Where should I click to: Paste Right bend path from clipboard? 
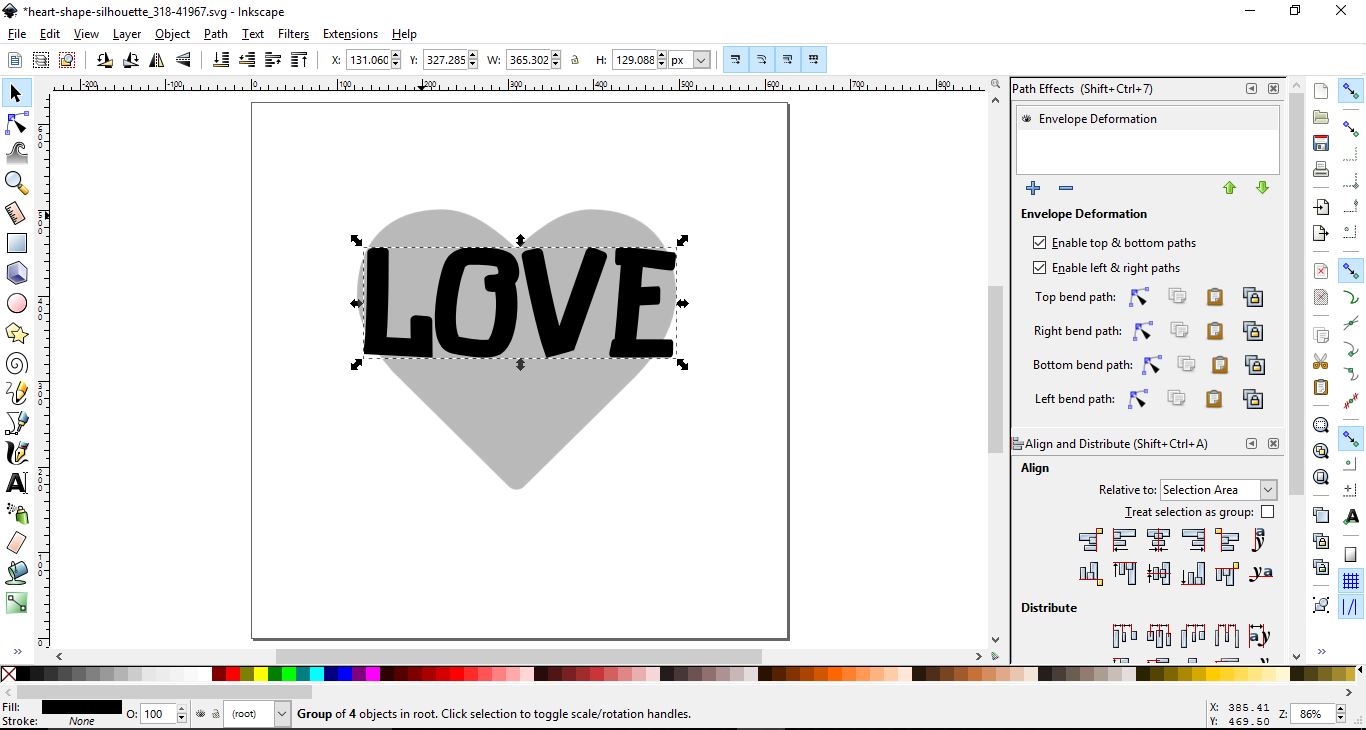coord(1214,331)
